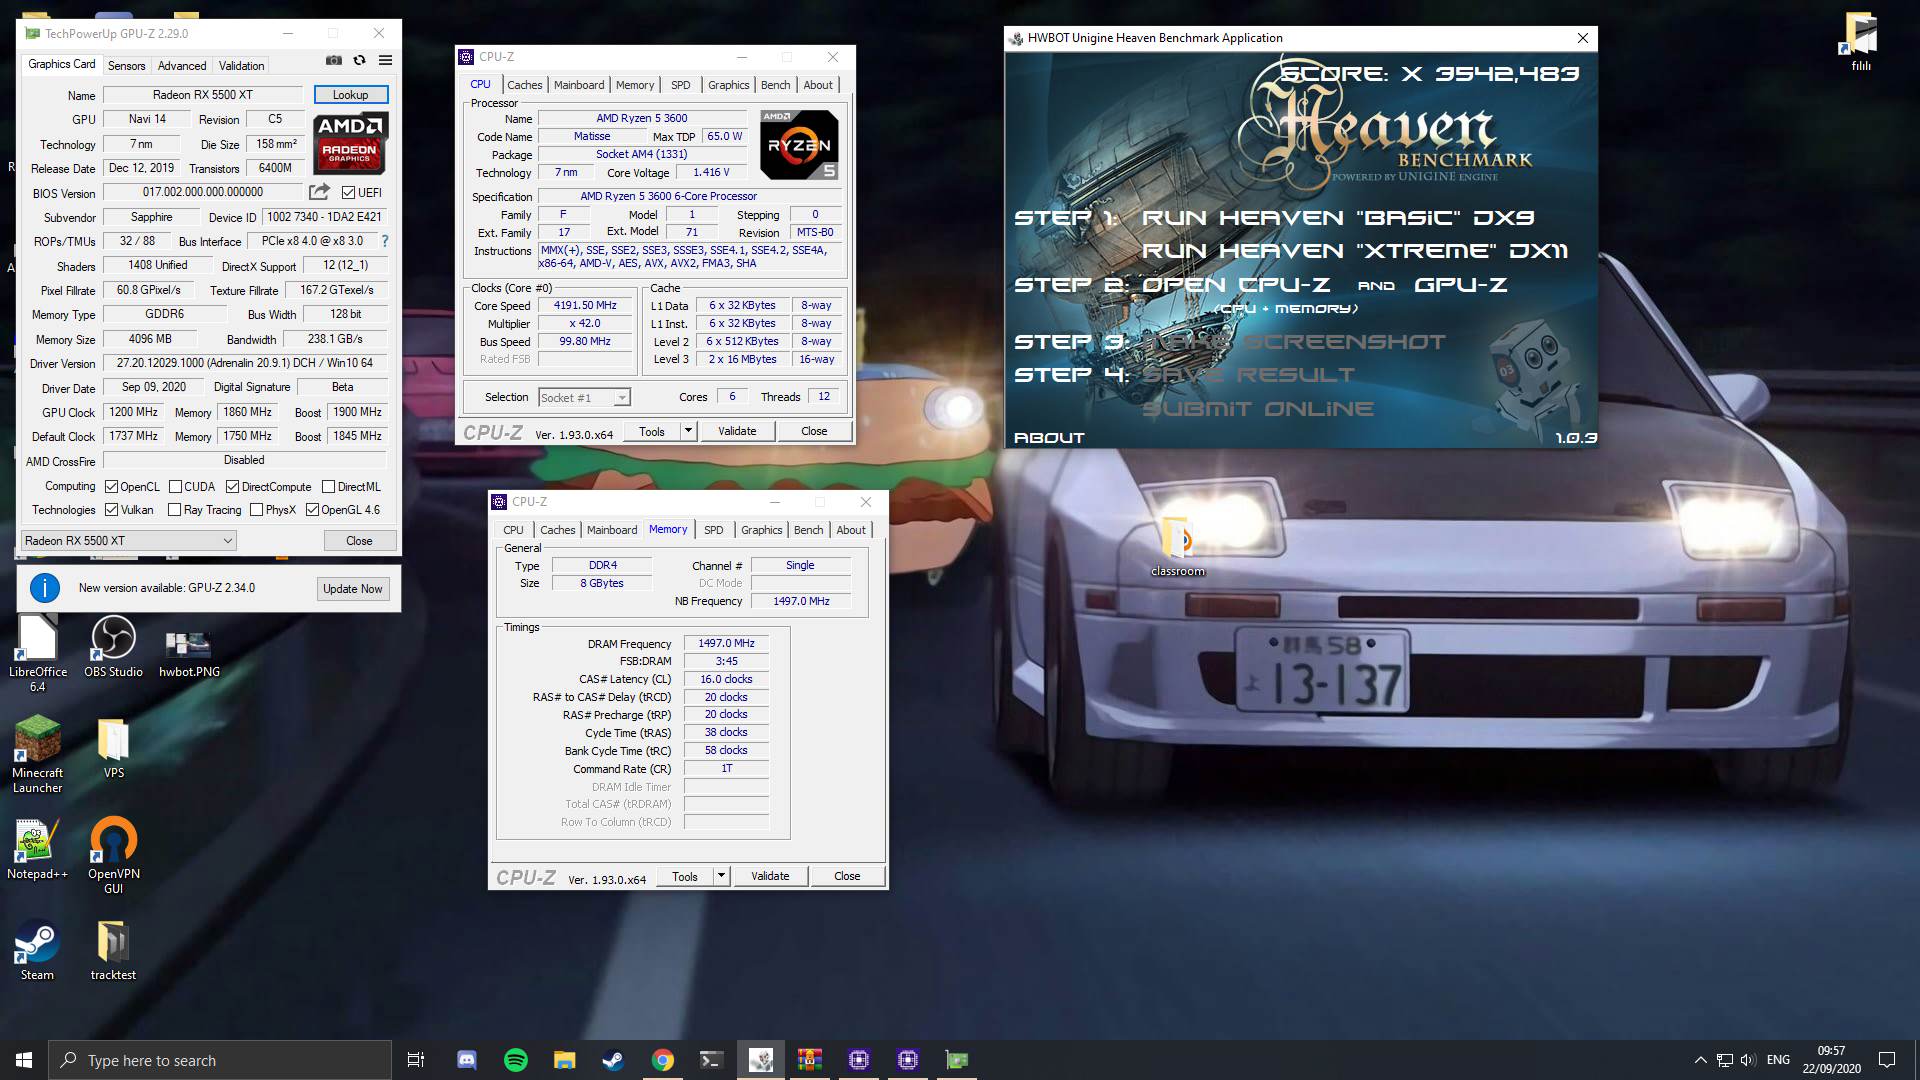Click the taskbar search box
This screenshot has width=1920, height=1080.
pyautogui.click(x=220, y=1060)
